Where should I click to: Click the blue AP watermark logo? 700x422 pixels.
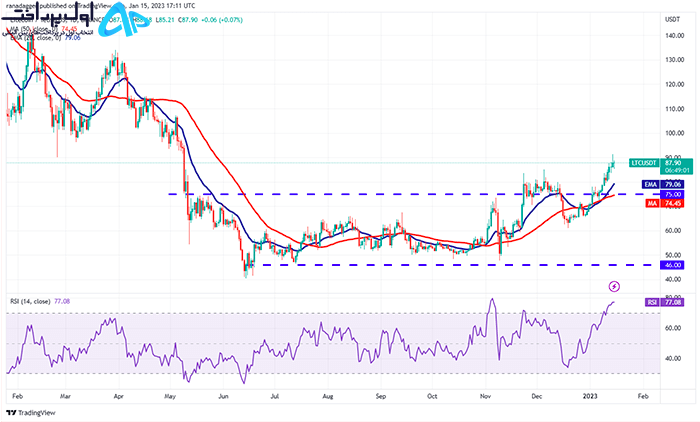coord(123,20)
